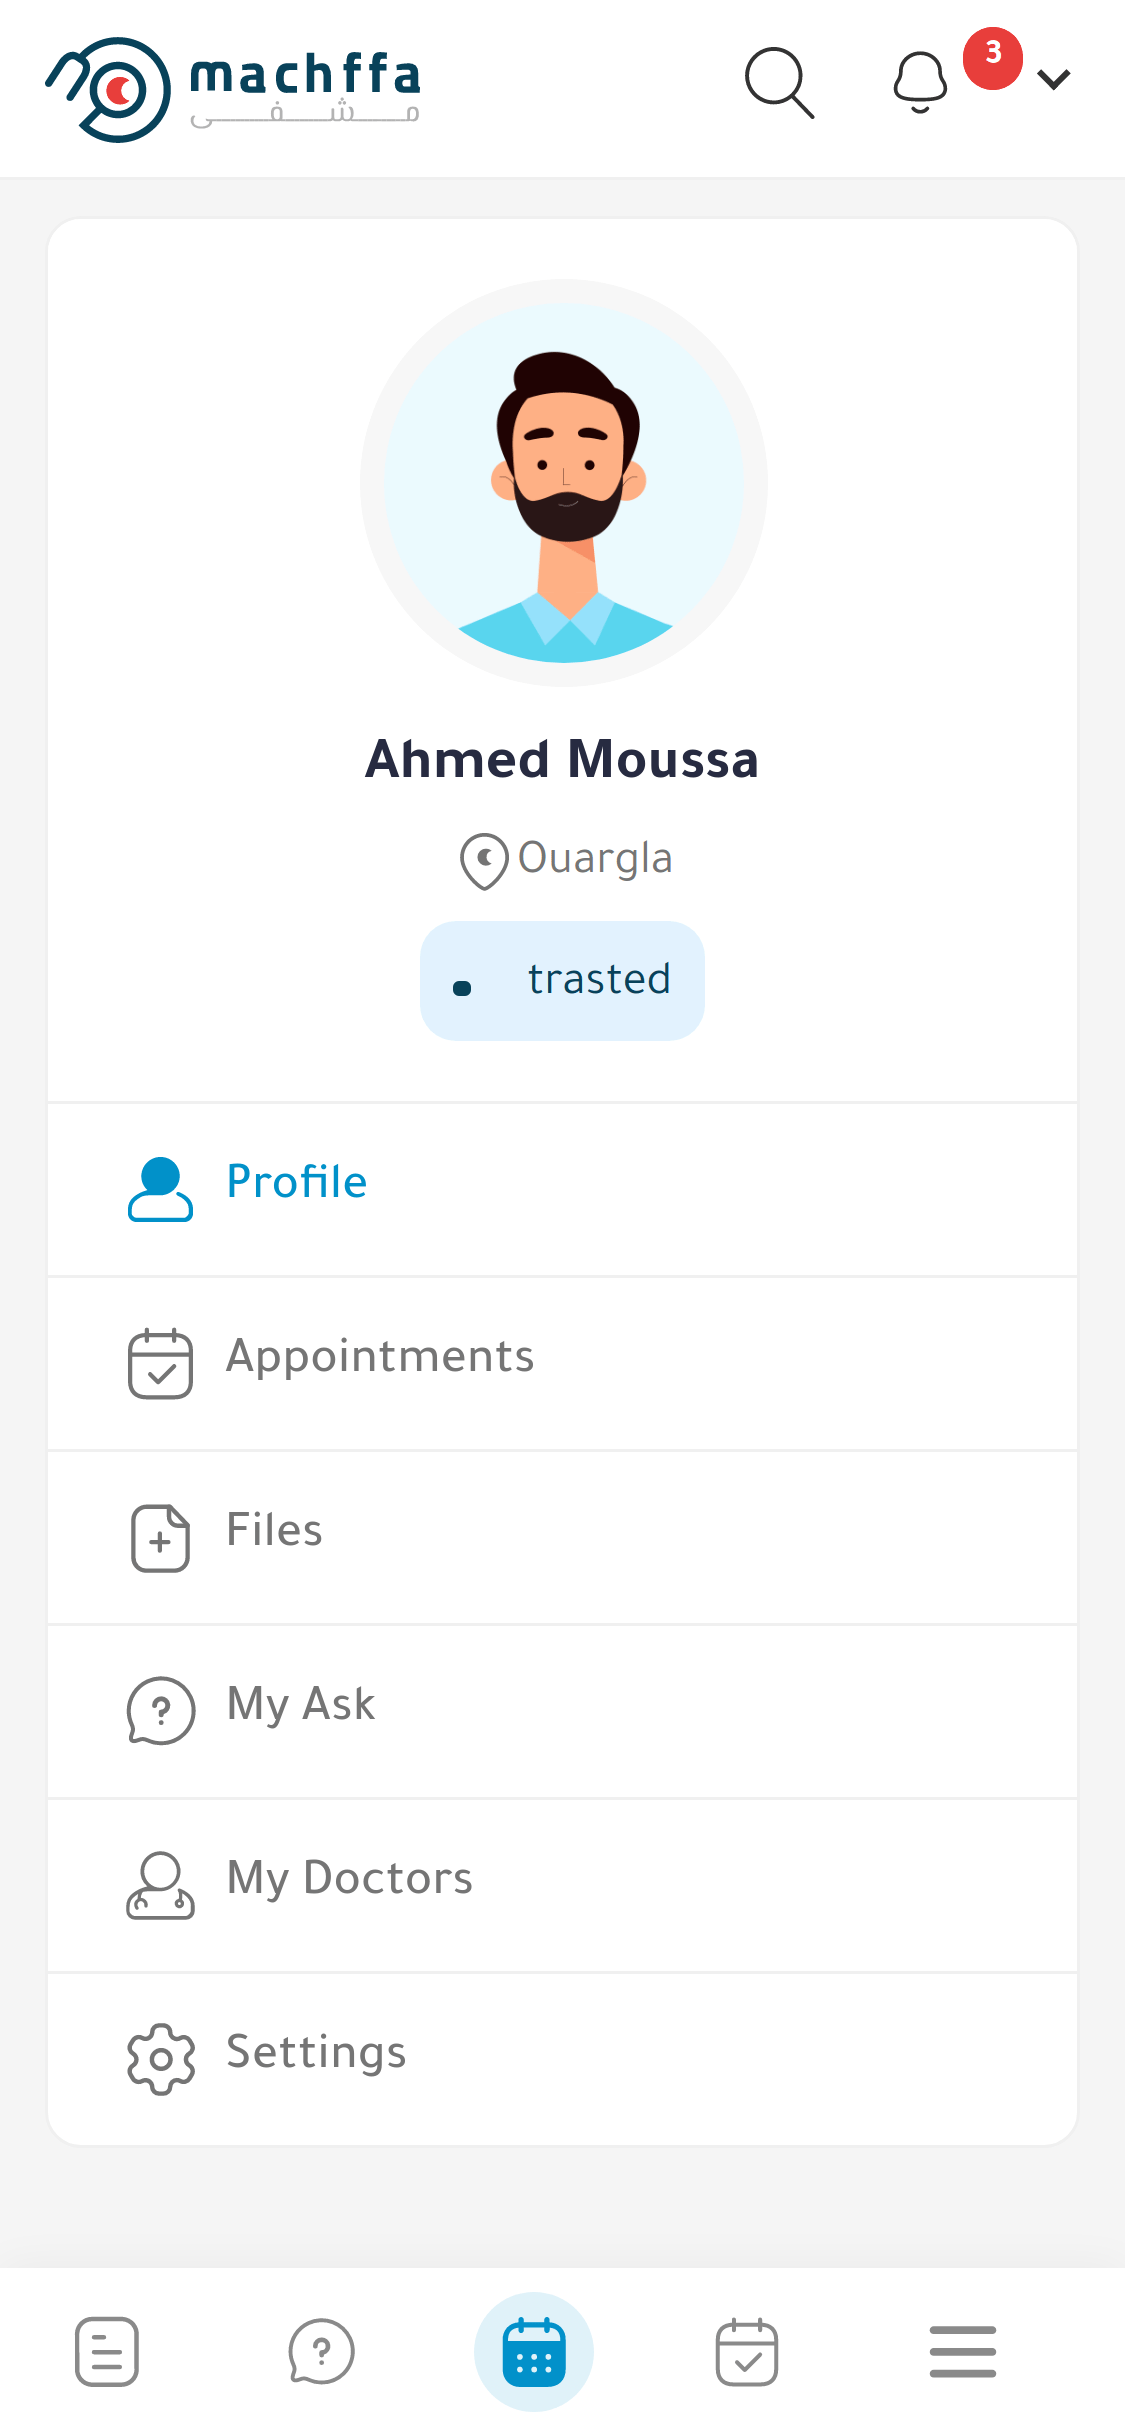Expand the header account dropdown chevron
Image resolution: width=1125 pixels, height=2436 pixels.
click(x=1054, y=80)
